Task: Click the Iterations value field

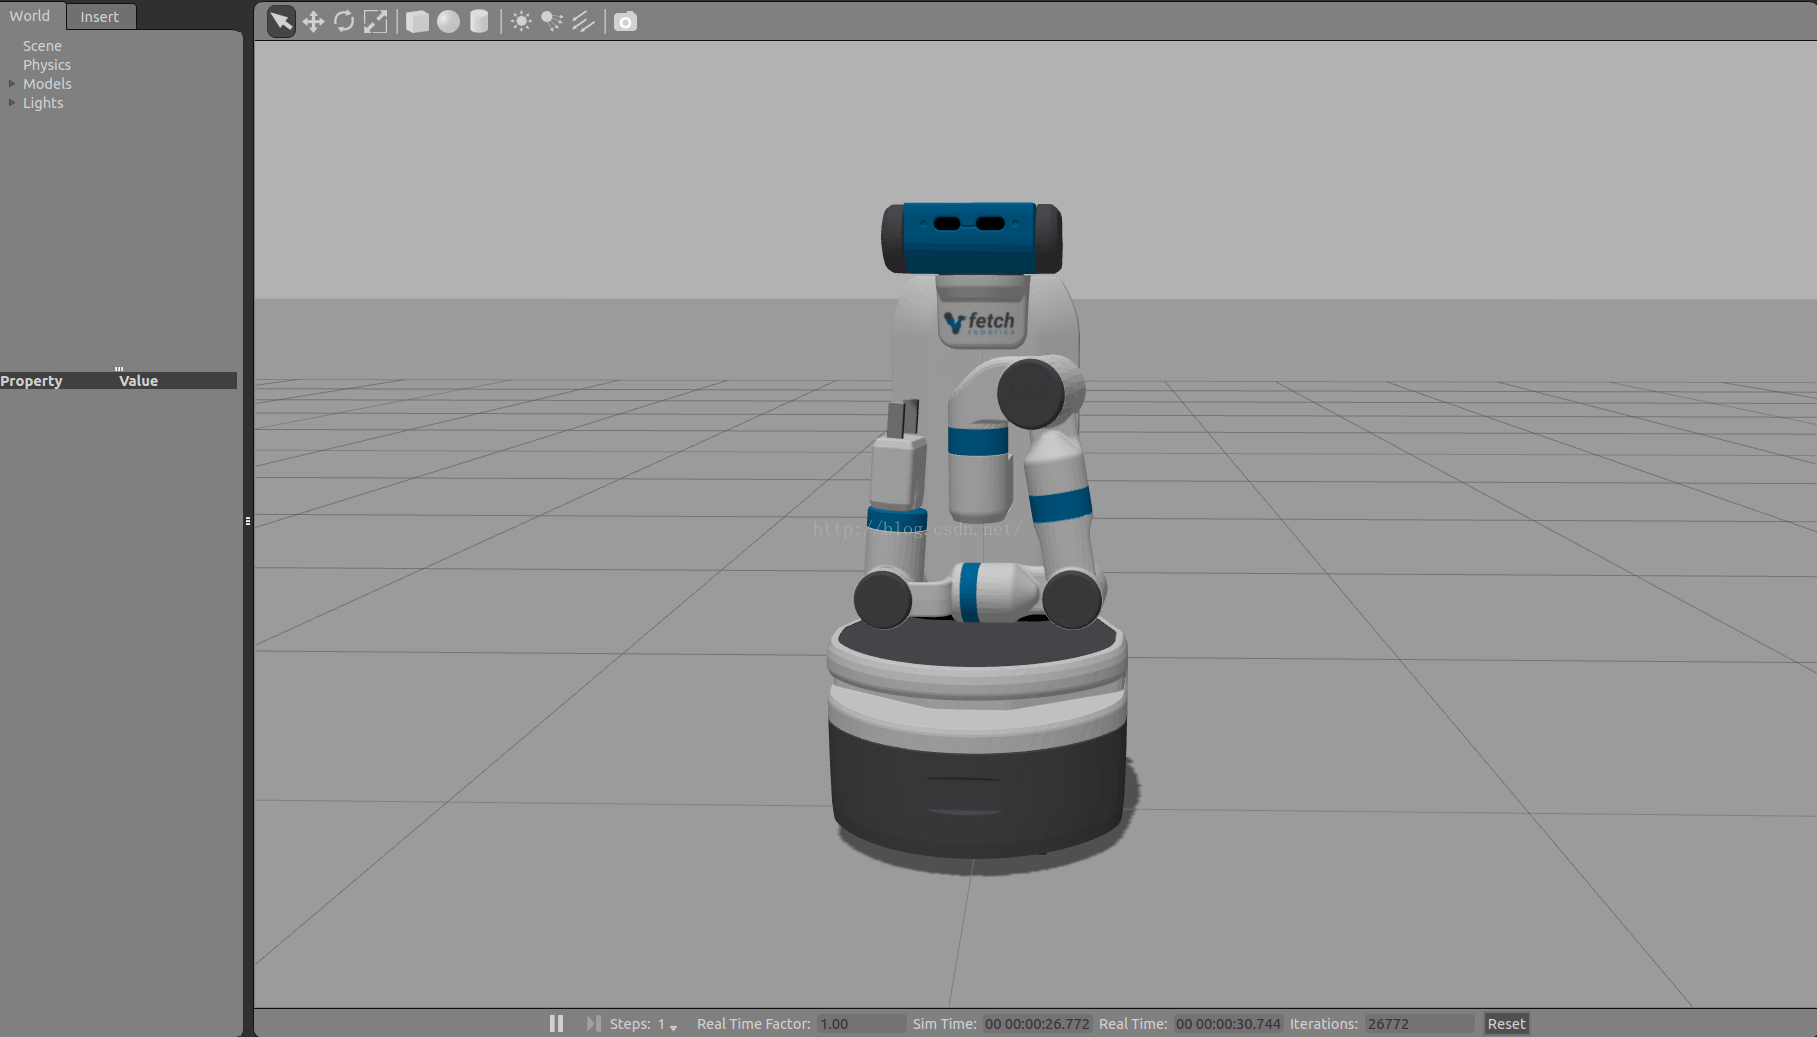Action: click(1419, 1024)
